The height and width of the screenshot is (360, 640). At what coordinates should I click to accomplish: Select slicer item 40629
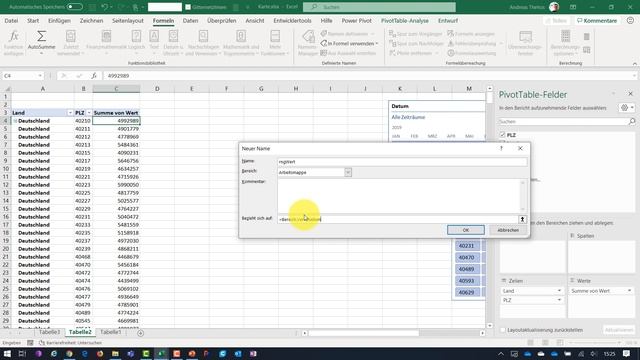tap(467, 292)
